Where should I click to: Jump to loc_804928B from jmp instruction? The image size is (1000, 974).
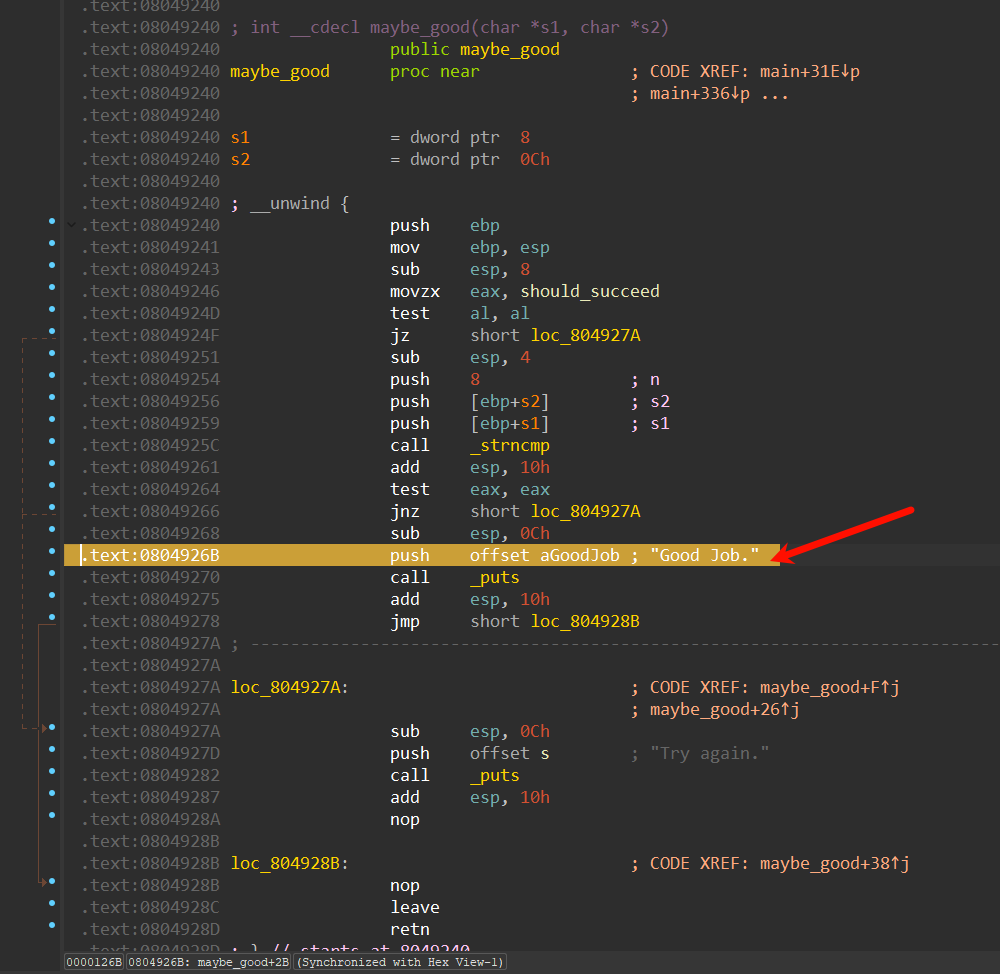[x=585, y=621]
